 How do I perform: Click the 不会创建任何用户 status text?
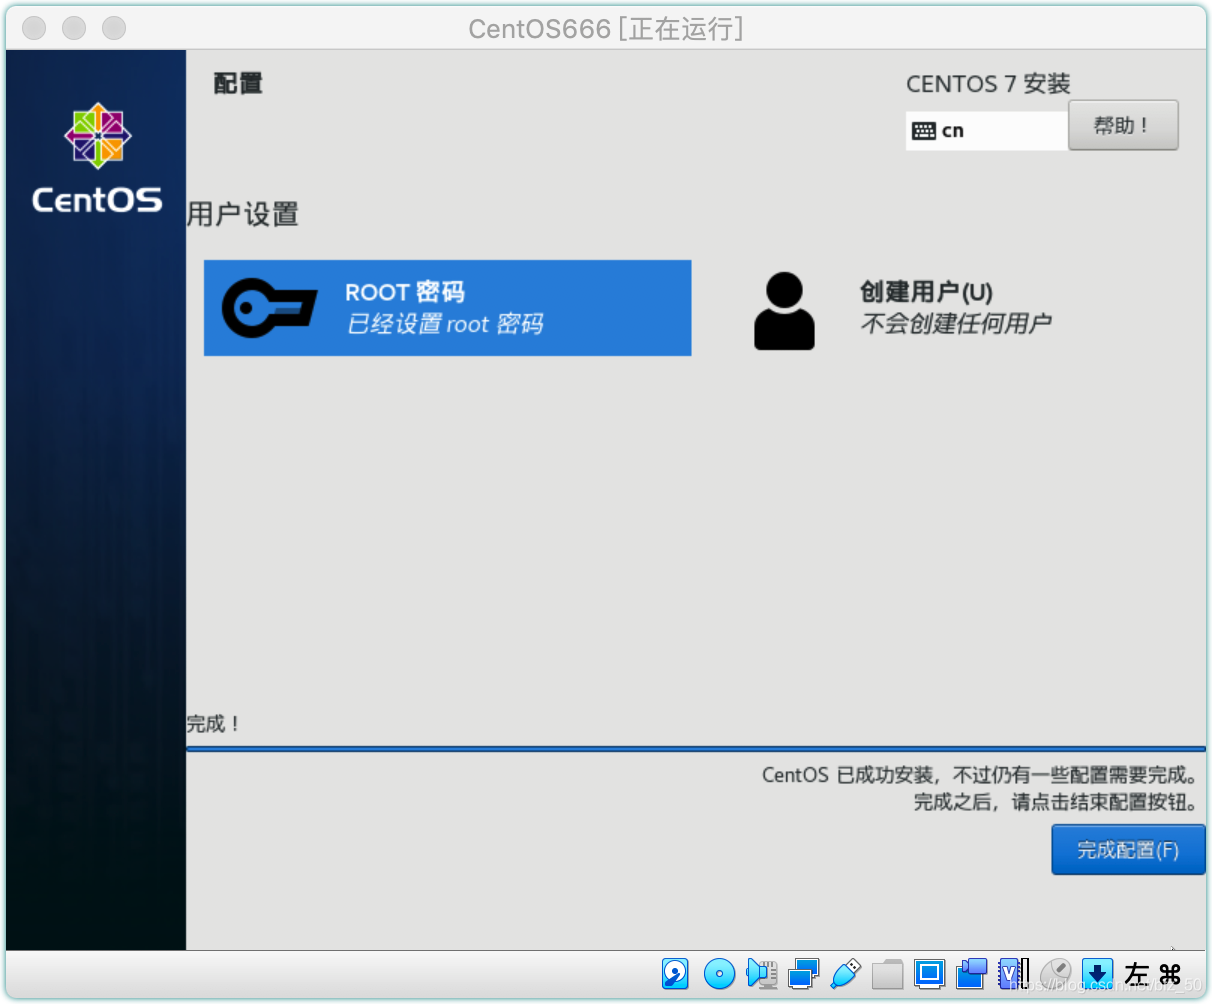click(956, 324)
